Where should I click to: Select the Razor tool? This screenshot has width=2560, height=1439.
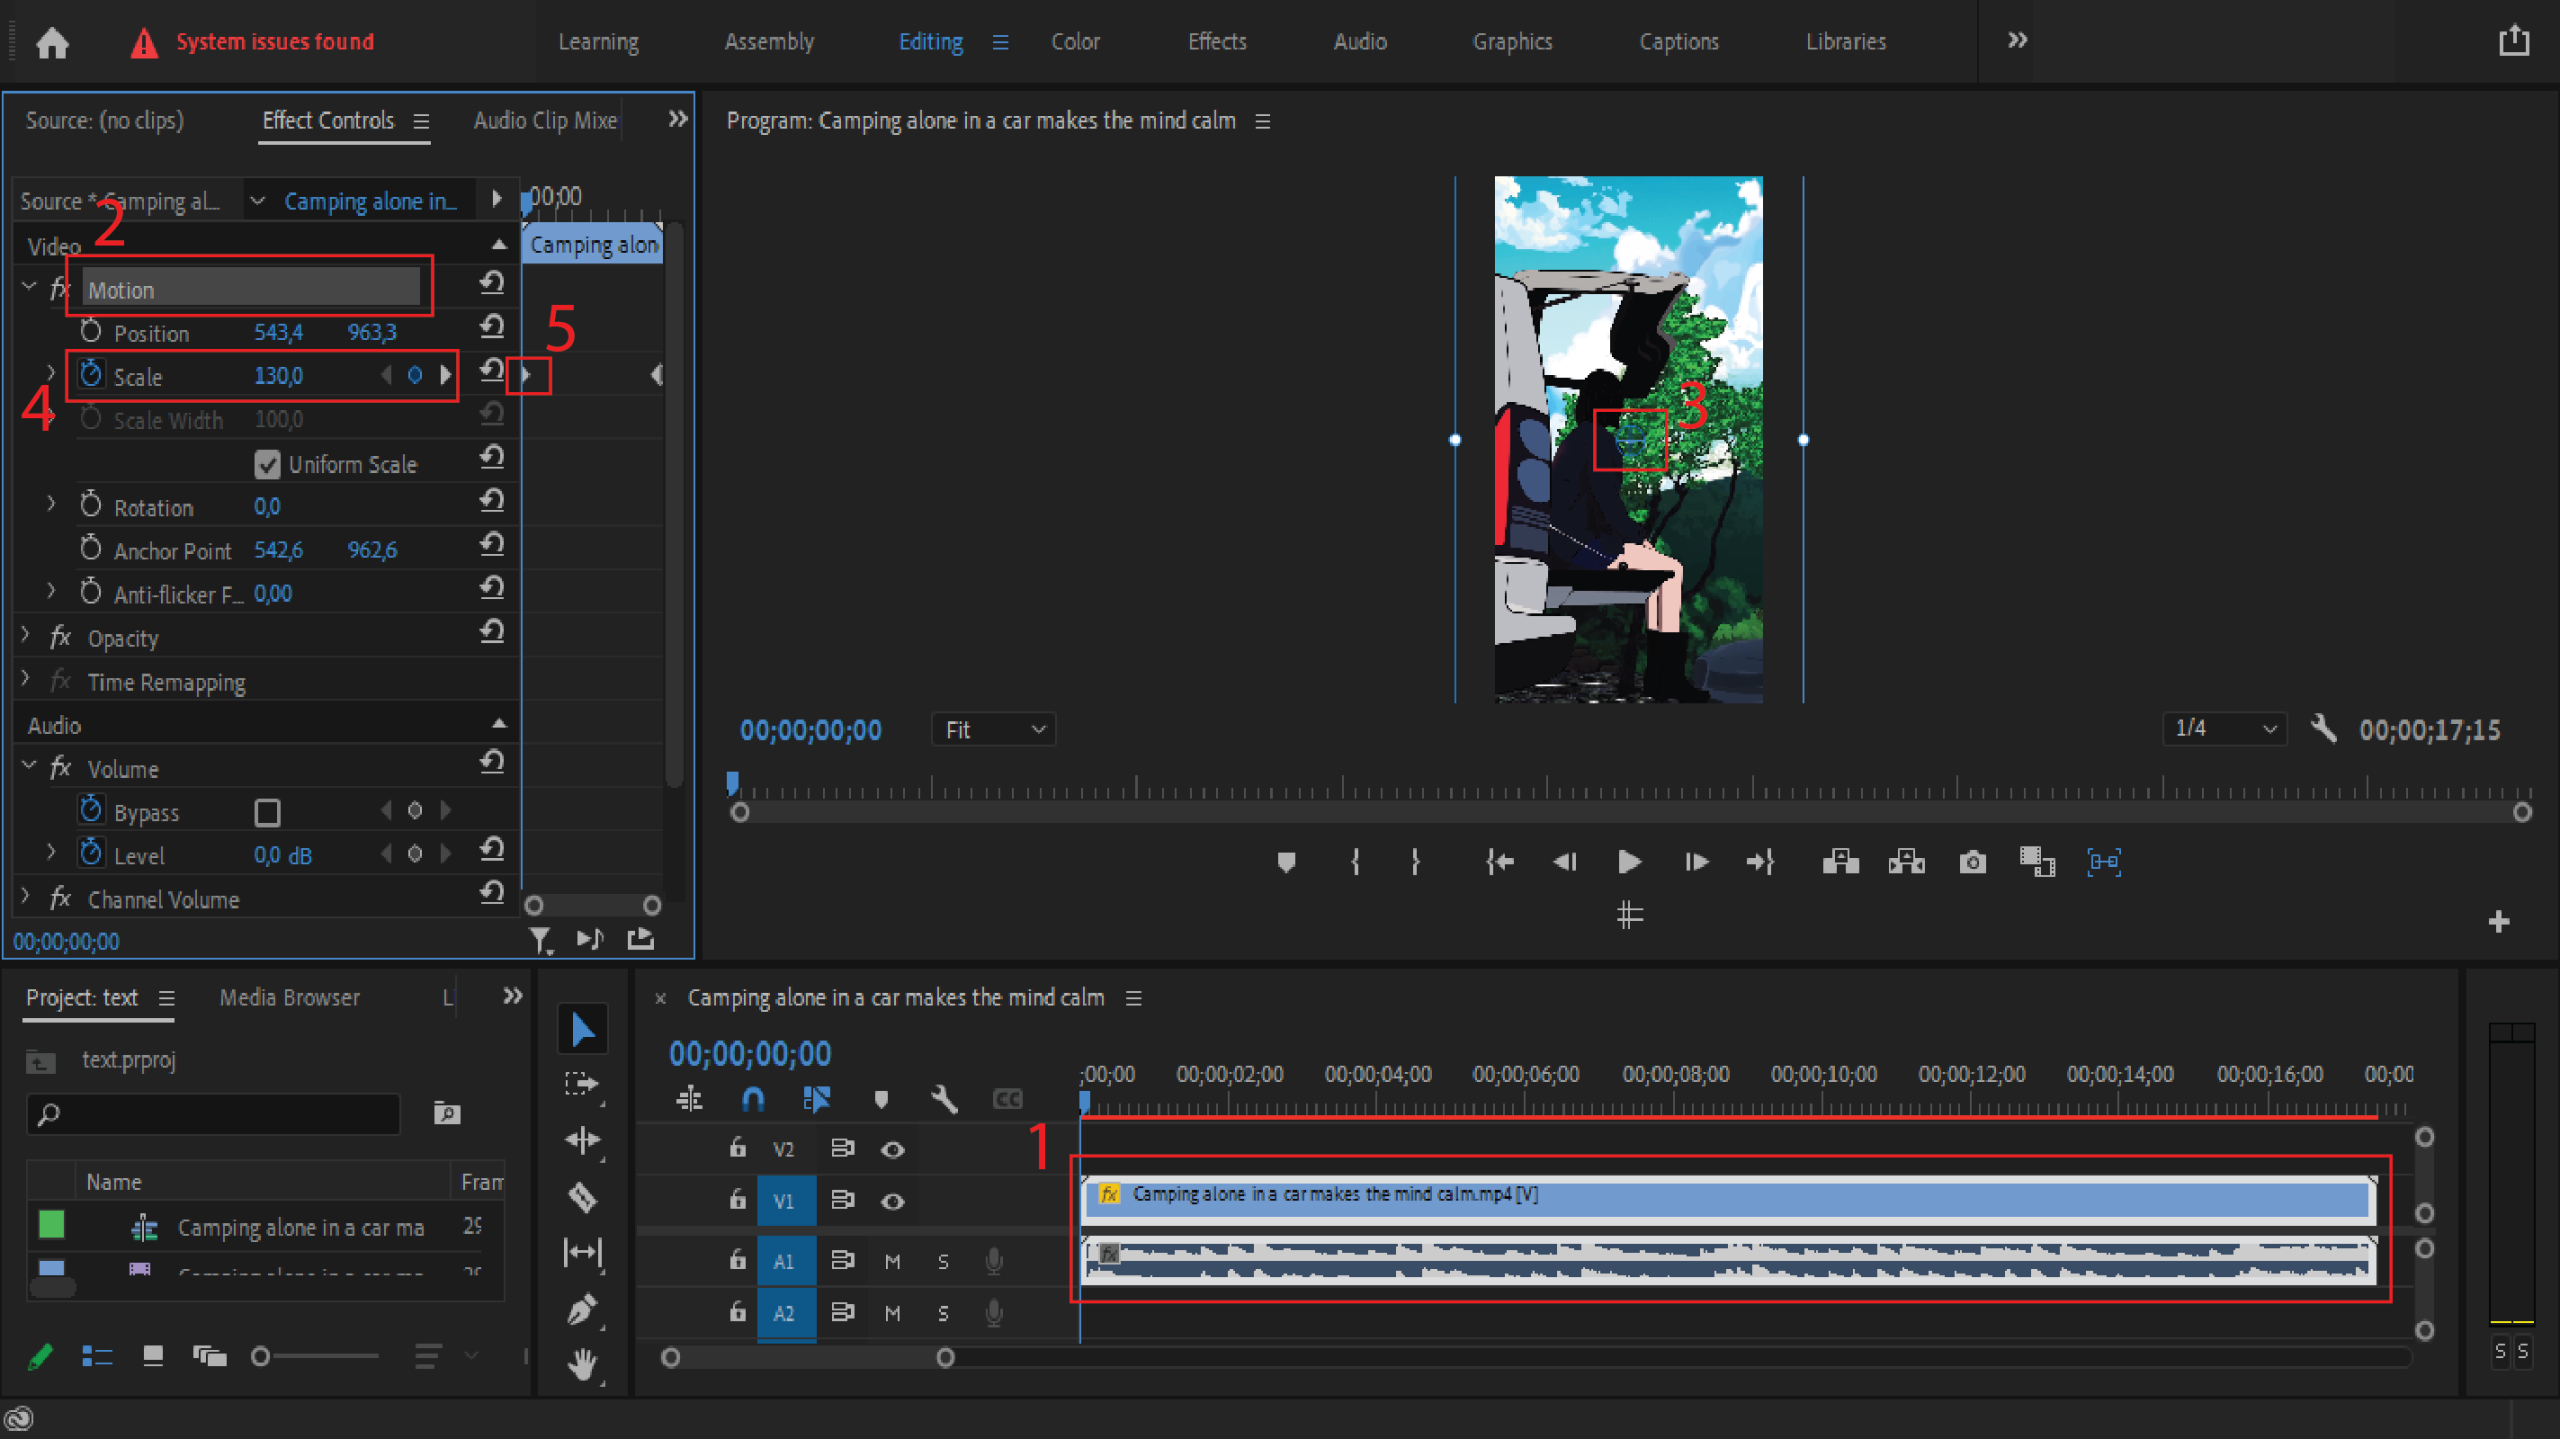coord(582,1197)
